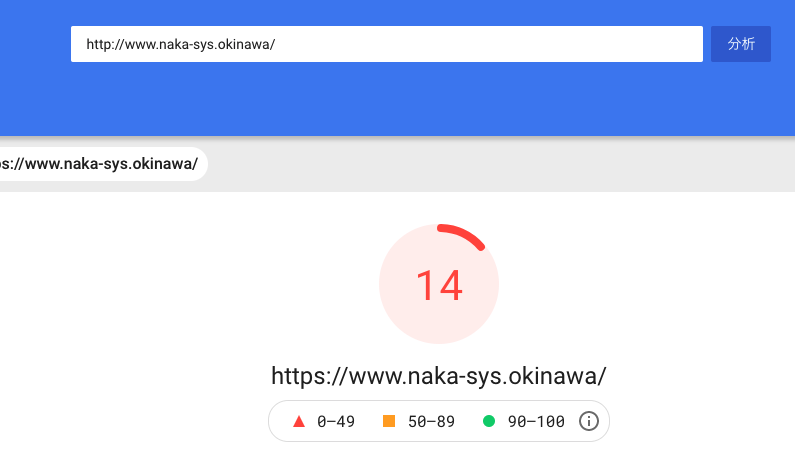Click the orange square legend icon
795x457 pixels.
[389, 421]
